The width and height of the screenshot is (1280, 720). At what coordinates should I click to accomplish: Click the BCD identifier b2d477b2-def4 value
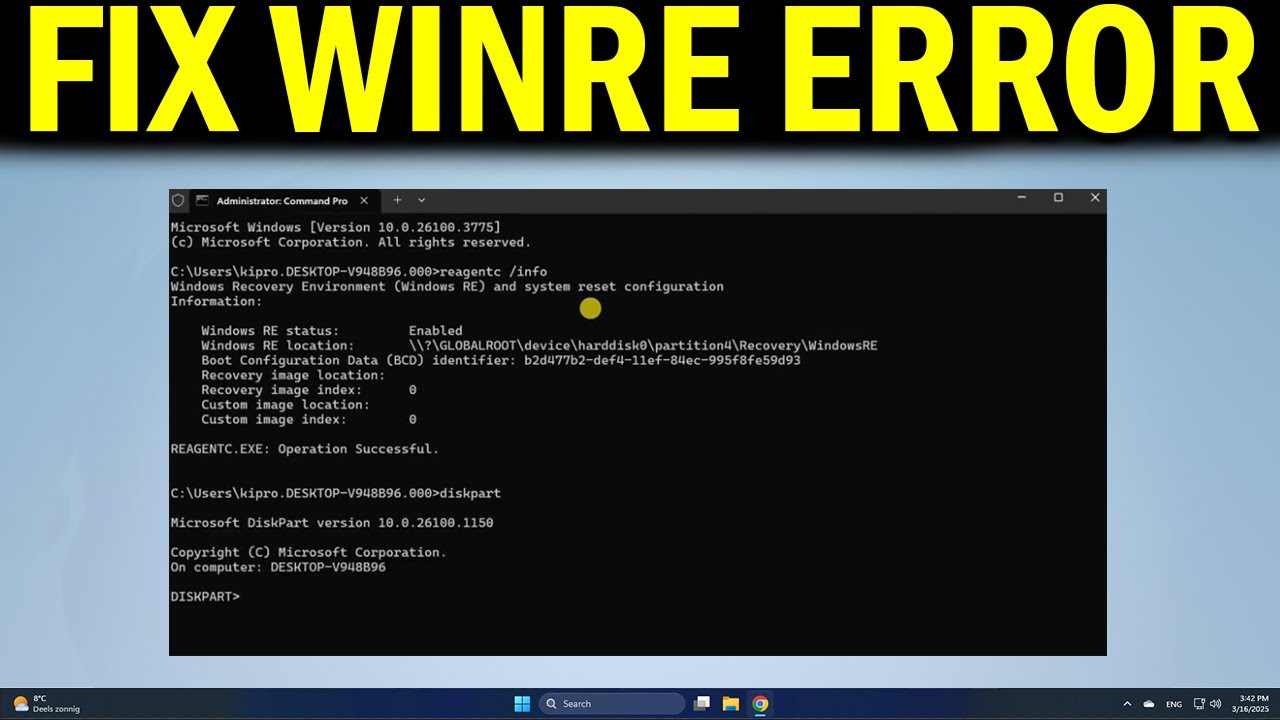[662, 360]
